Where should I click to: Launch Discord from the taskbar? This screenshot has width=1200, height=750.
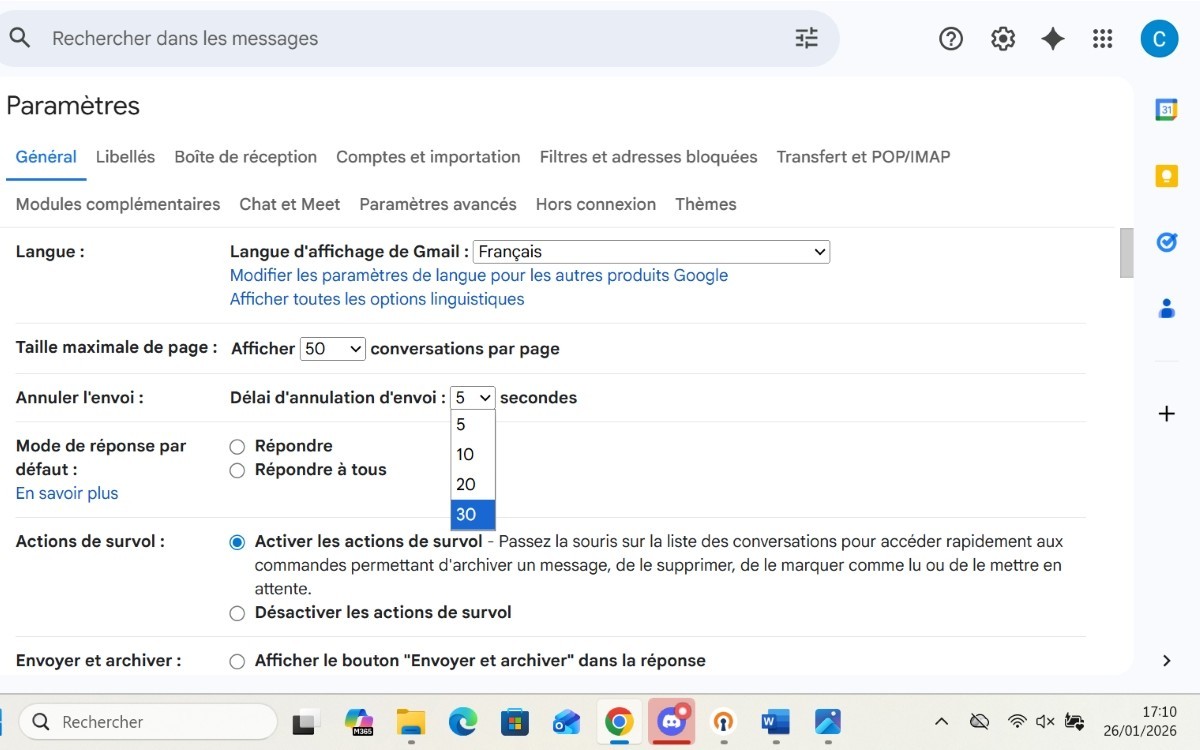point(671,721)
